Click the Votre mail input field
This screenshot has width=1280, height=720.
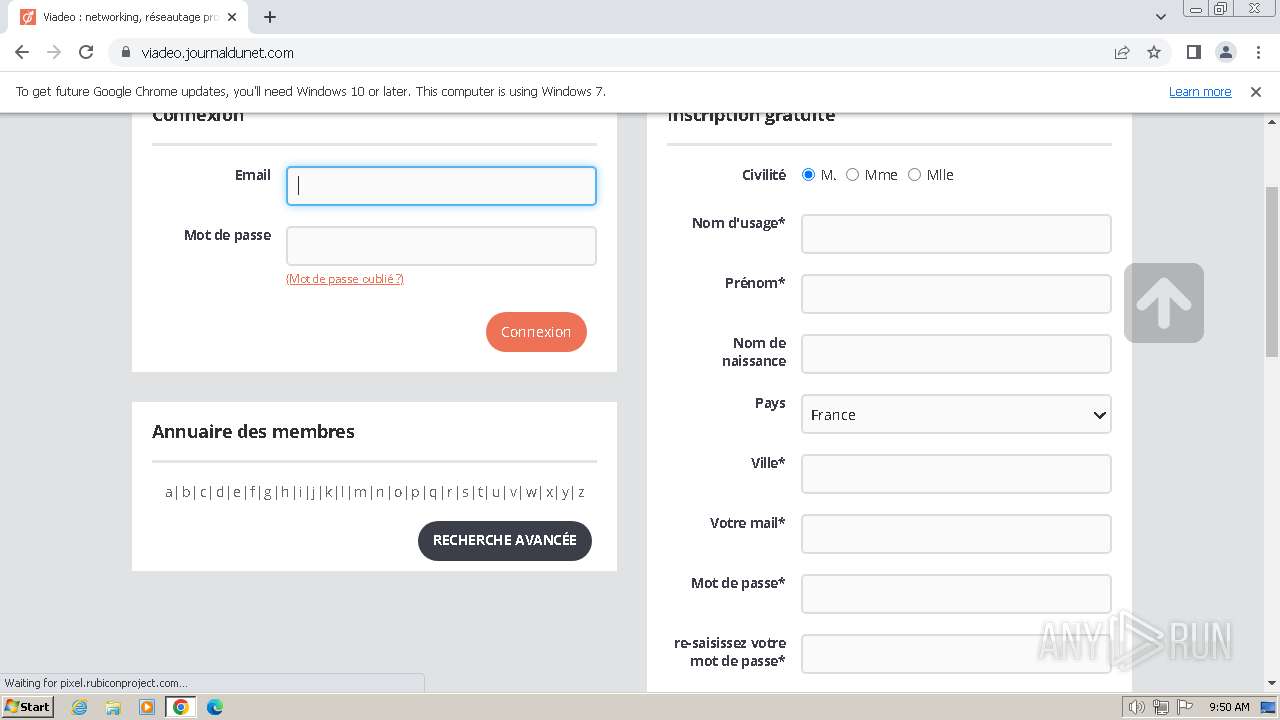(x=956, y=534)
